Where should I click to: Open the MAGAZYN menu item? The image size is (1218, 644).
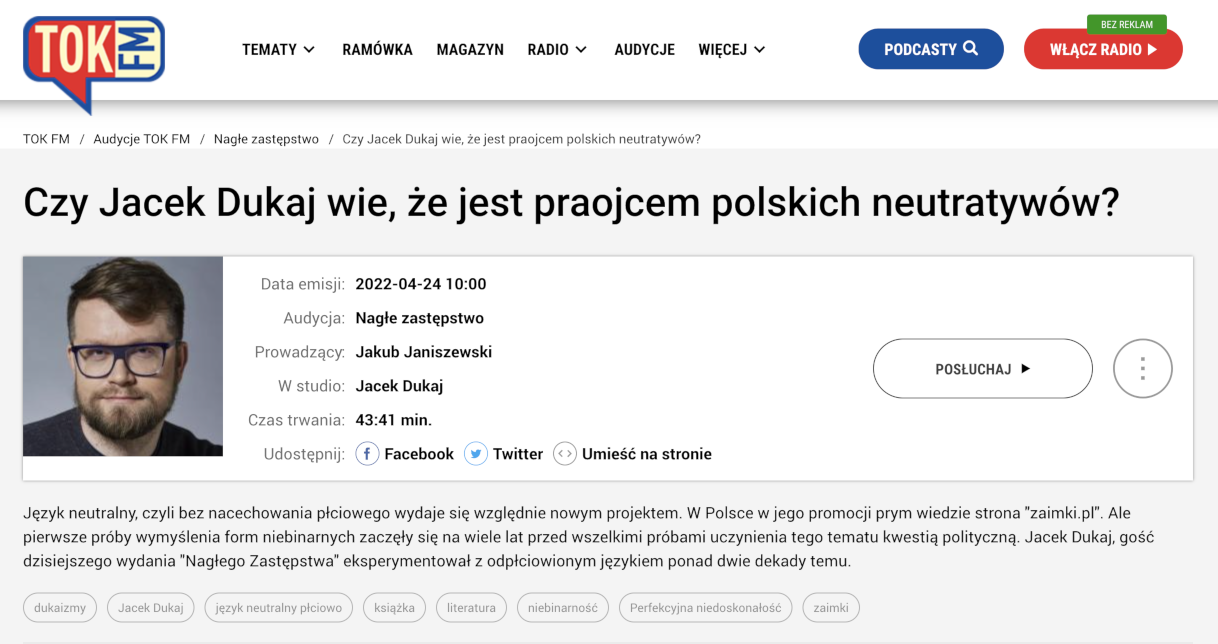tap(470, 49)
